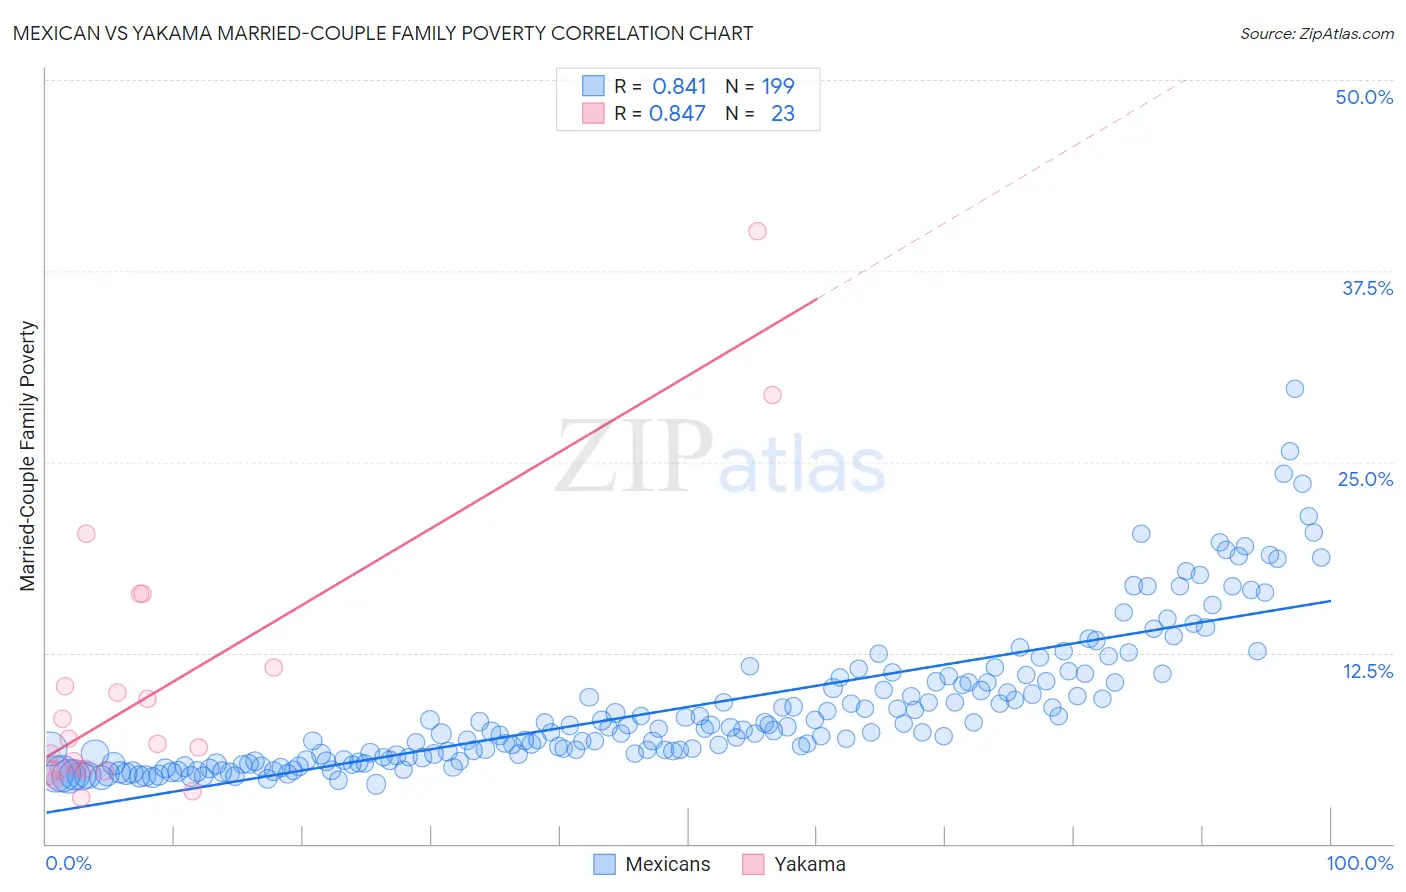Click the 50.0% y-axis label
The image size is (1406, 892).
1364,97
